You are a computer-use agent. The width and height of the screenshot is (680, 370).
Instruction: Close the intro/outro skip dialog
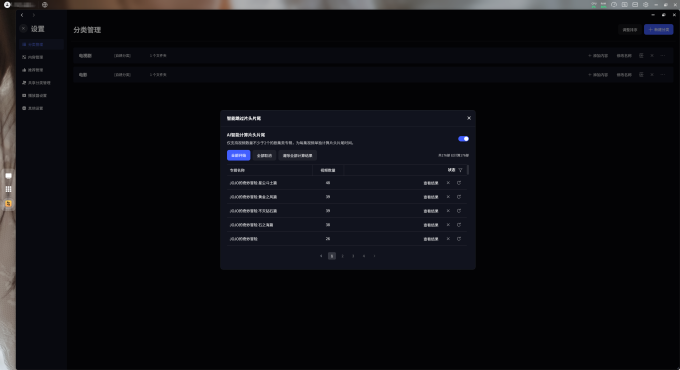(469, 118)
